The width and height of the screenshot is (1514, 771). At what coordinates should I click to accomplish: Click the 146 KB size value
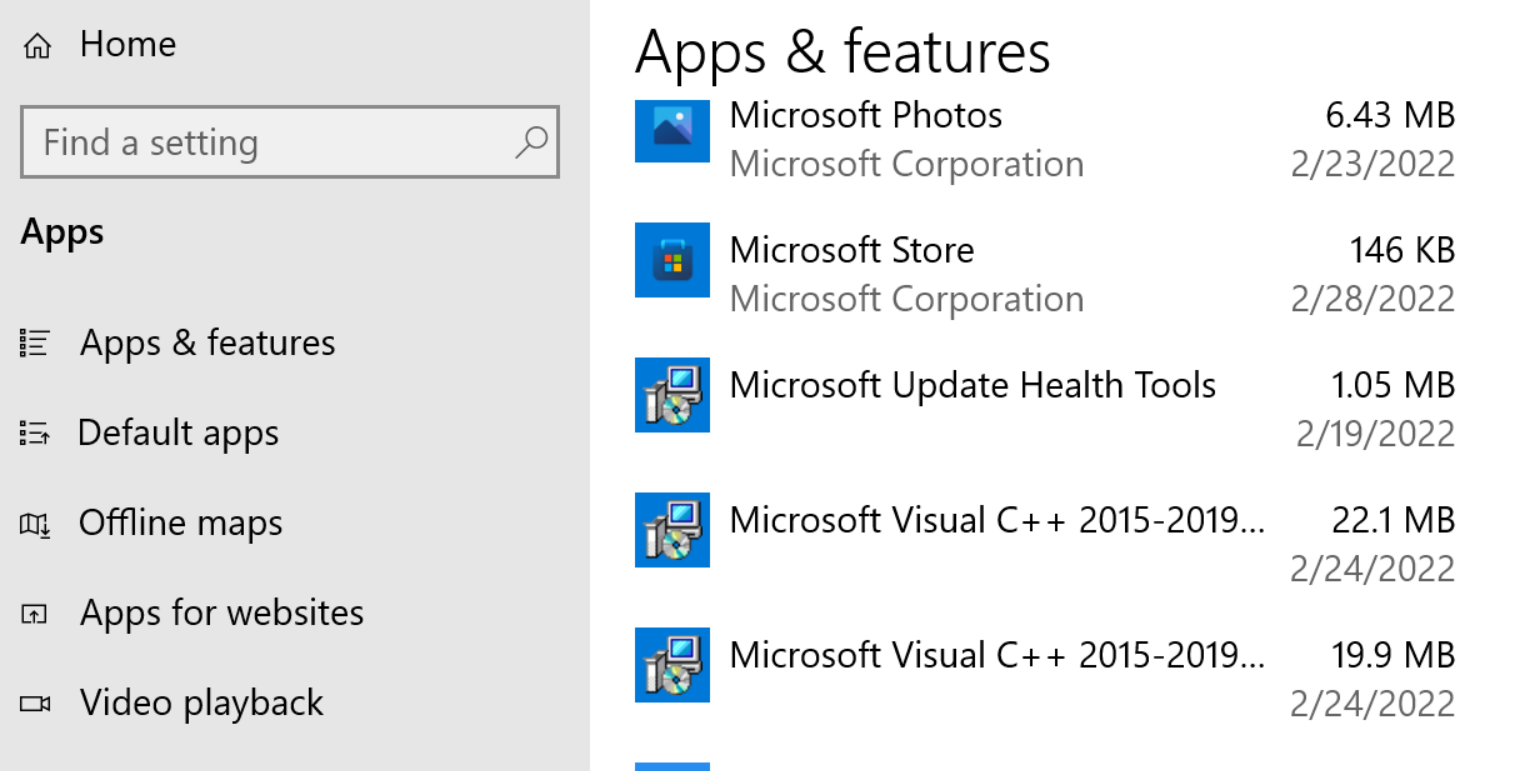(x=1402, y=250)
